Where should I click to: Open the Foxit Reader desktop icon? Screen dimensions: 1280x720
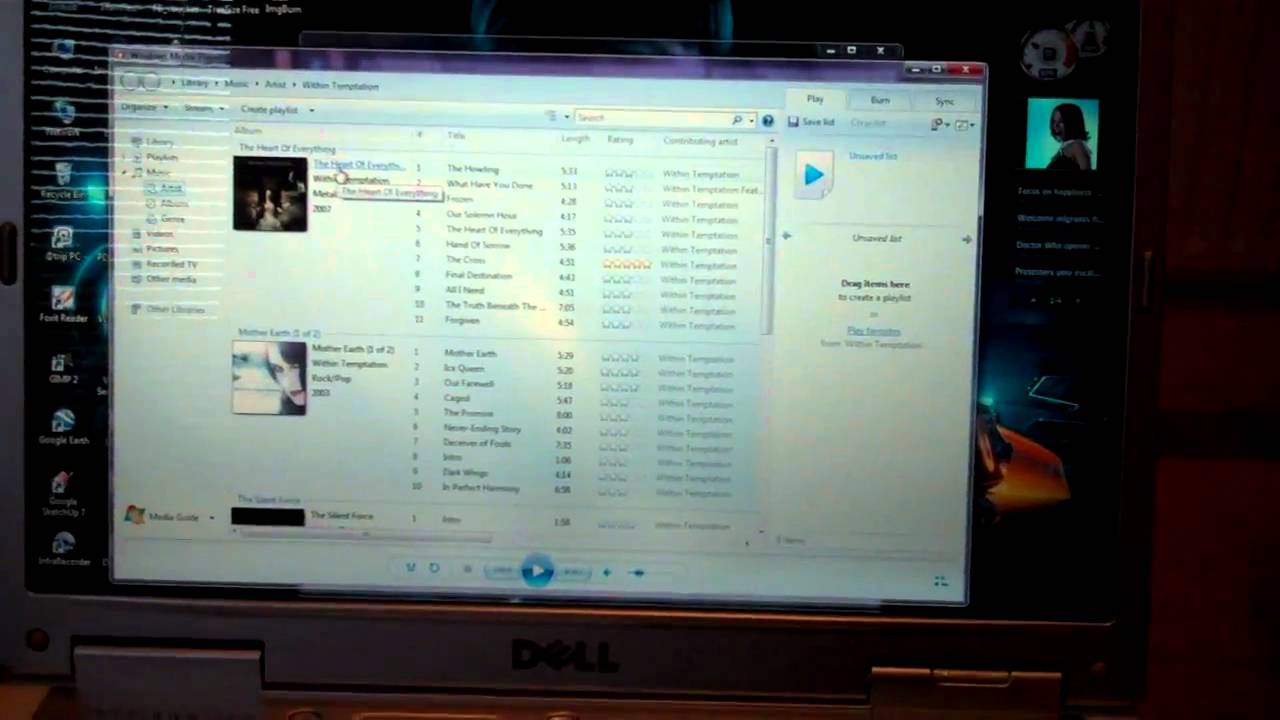click(63, 305)
